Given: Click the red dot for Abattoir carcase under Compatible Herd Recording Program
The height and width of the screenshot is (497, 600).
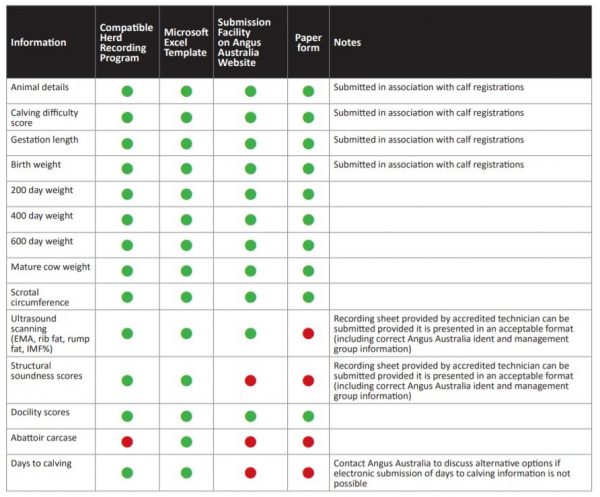Looking at the screenshot, I should [x=127, y=441].
